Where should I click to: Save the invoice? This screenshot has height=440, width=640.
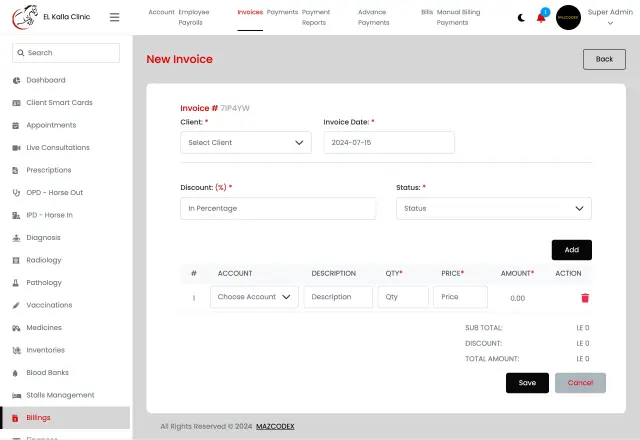527,383
